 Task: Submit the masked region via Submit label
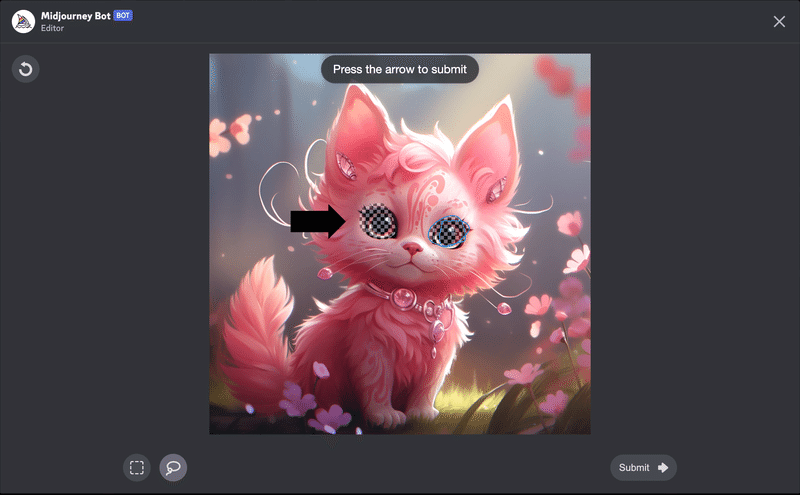tap(634, 467)
